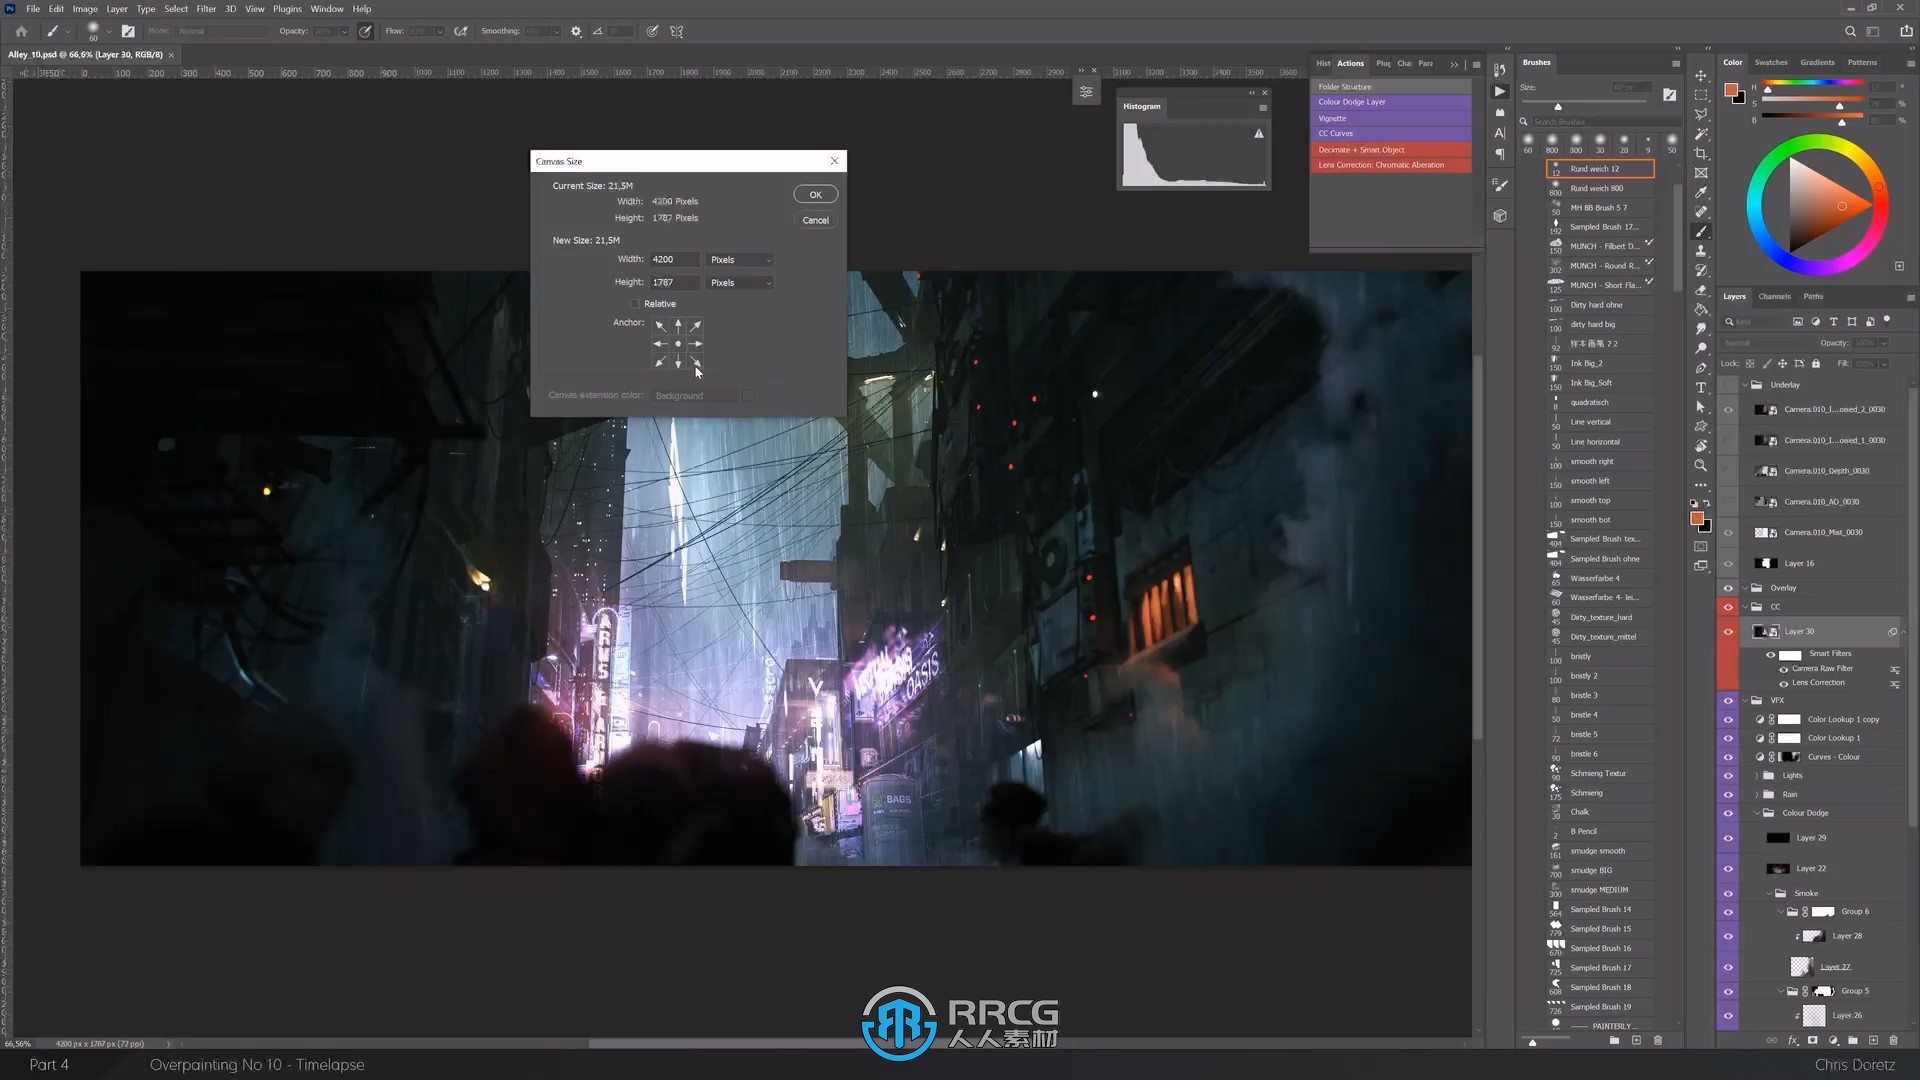Select the Crop tool

[x=1700, y=154]
